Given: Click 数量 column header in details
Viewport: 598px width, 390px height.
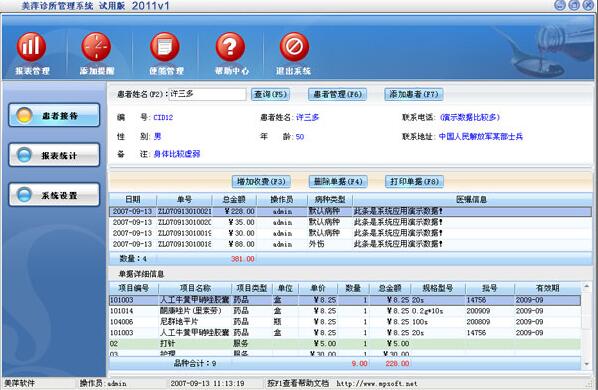Looking at the screenshot, I should click(353, 288).
